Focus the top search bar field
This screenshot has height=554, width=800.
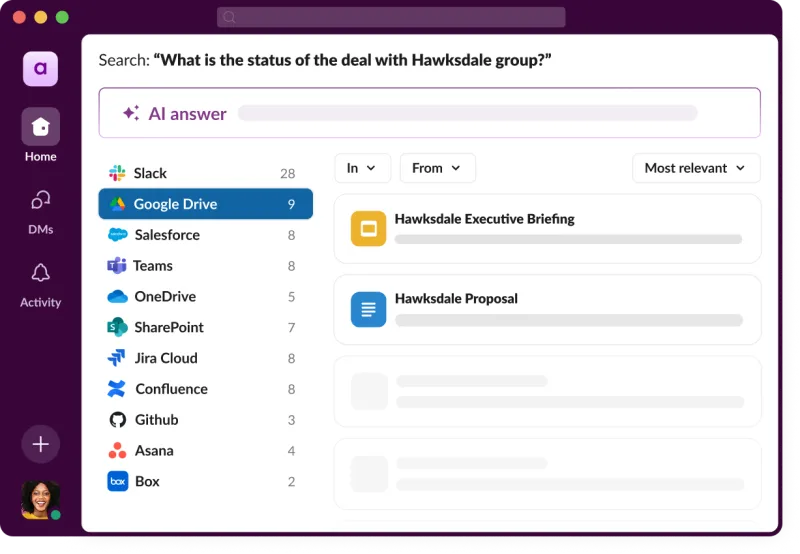click(x=391, y=17)
